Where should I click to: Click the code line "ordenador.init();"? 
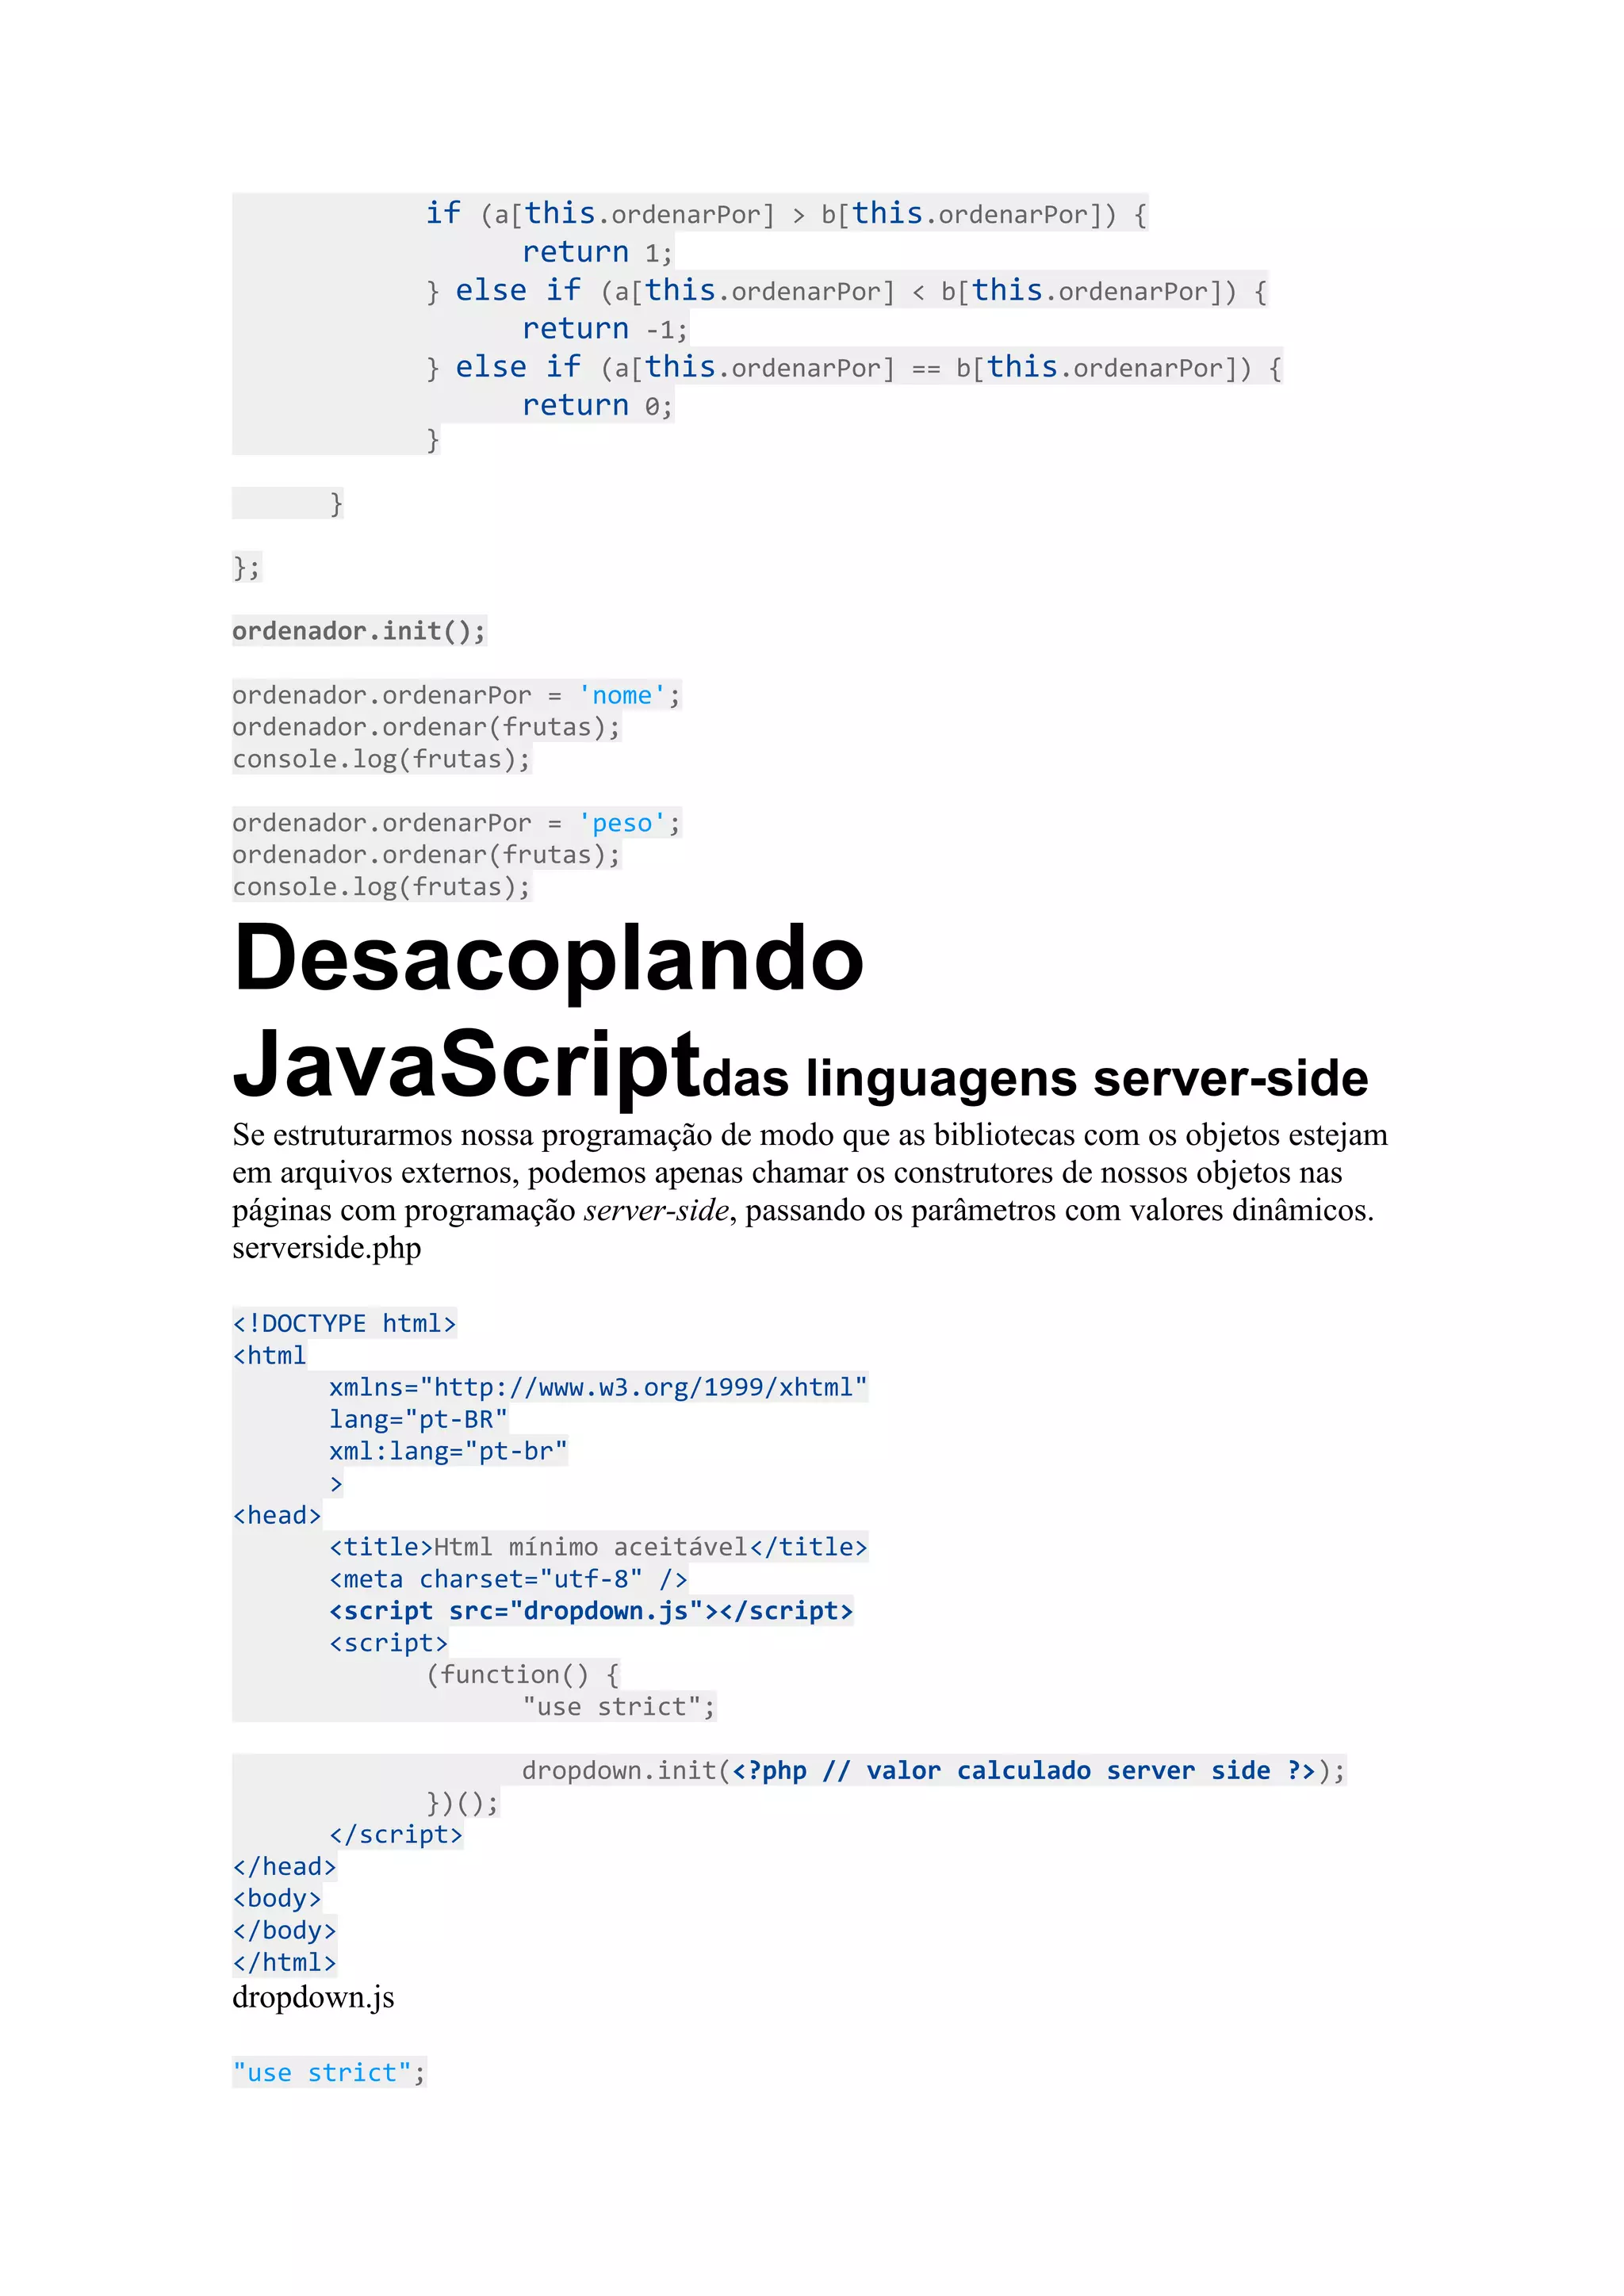[x=359, y=631]
